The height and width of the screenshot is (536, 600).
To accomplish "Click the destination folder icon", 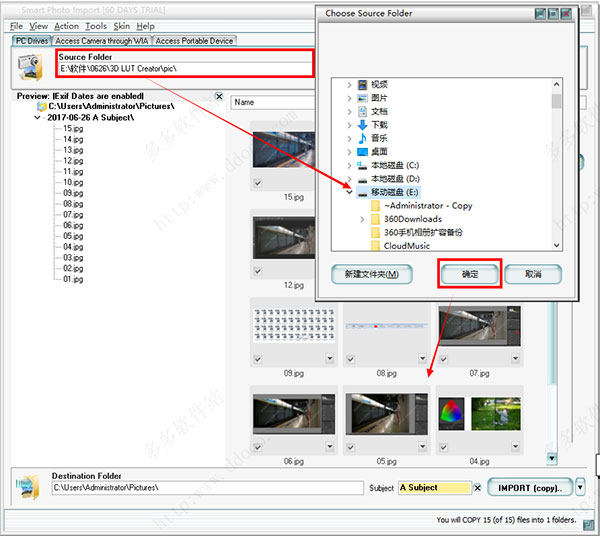I will [28, 487].
